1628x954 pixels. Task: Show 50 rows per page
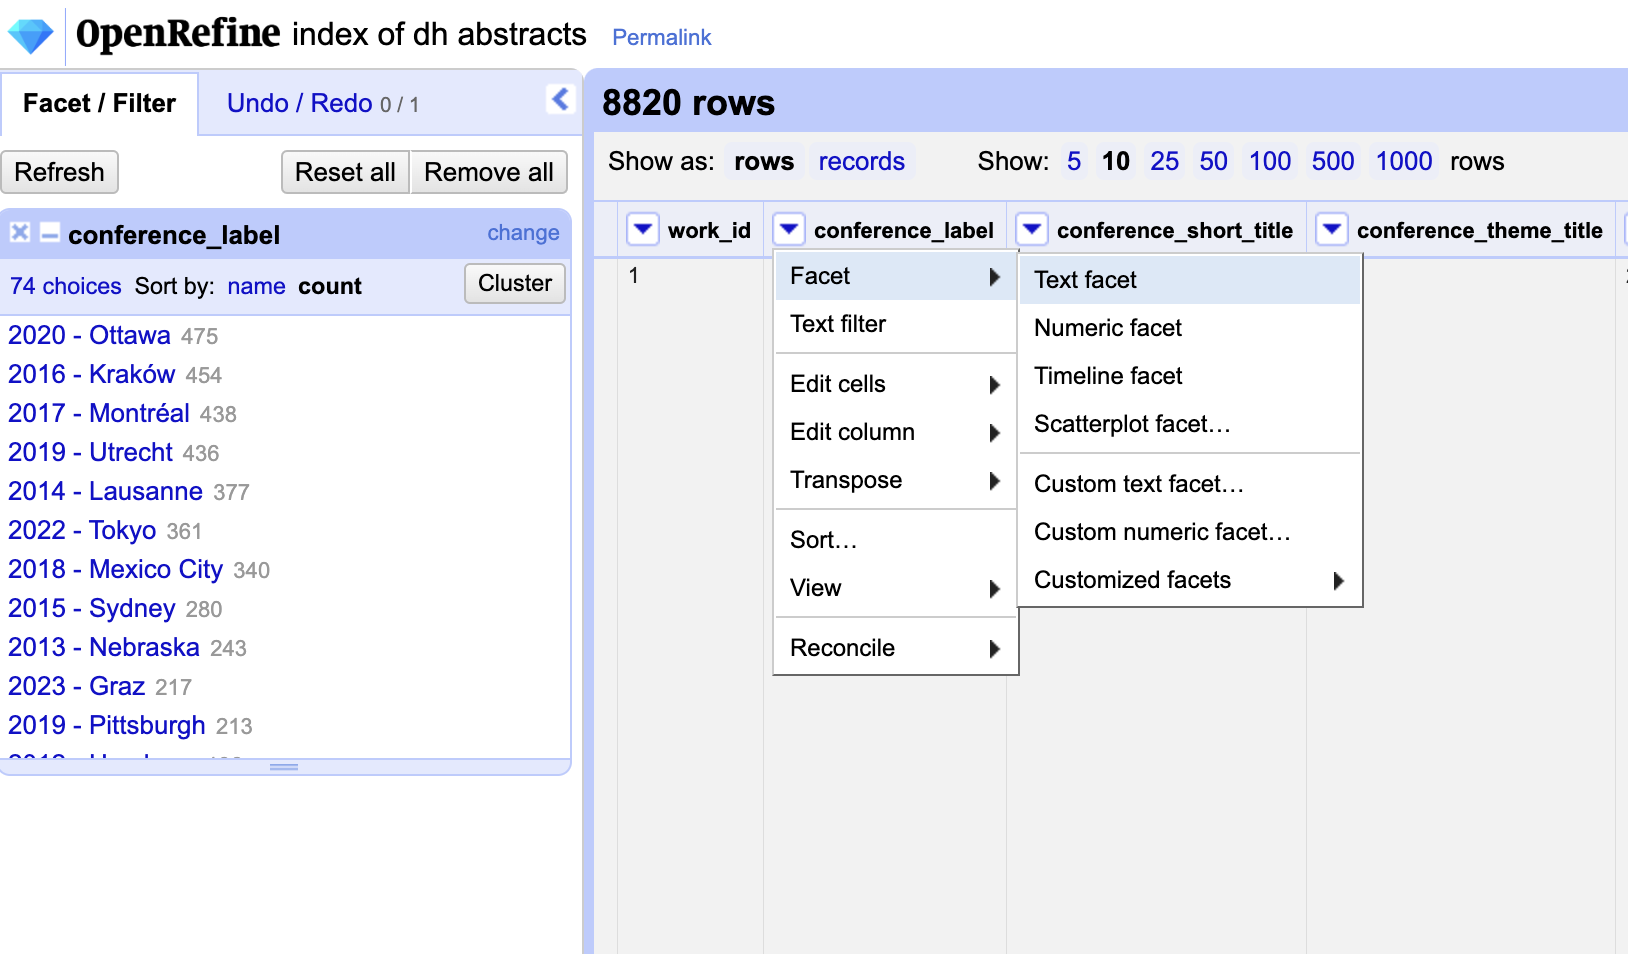pos(1213,162)
